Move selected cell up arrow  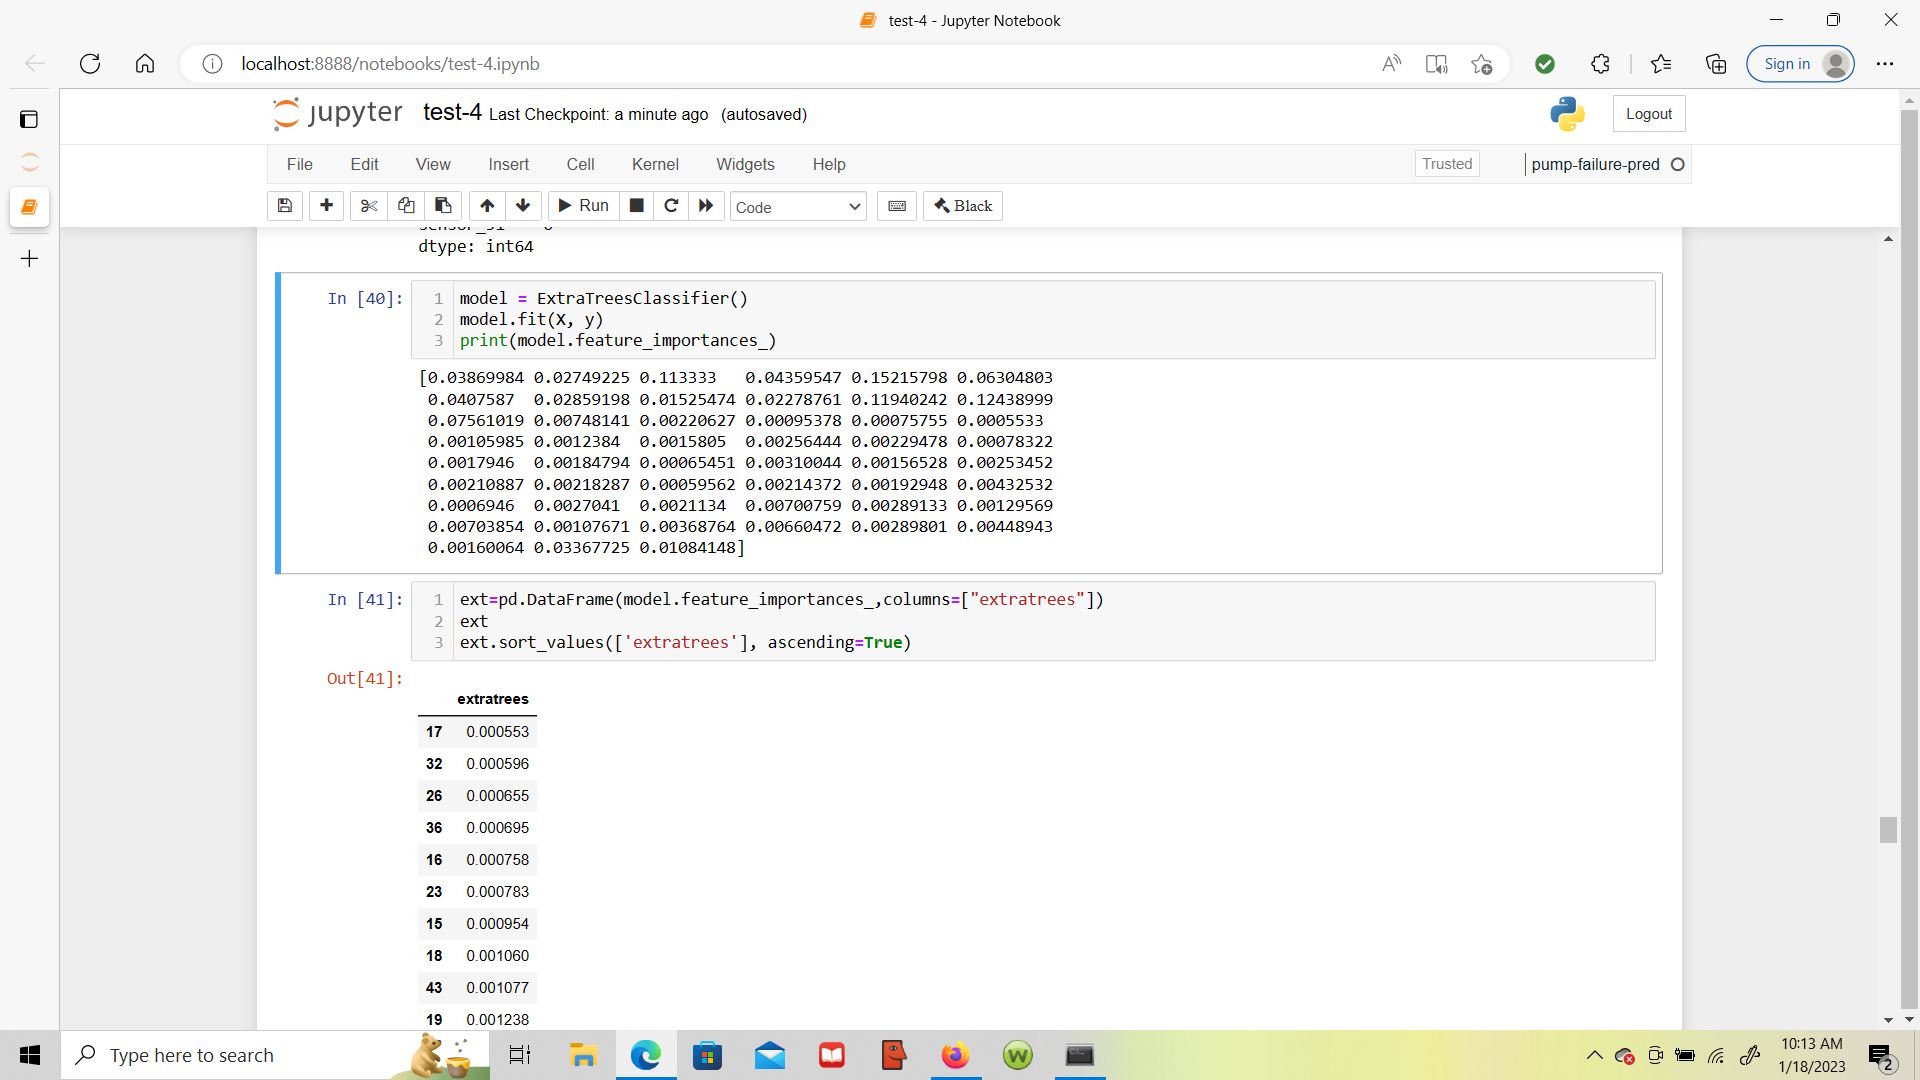tap(487, 206)
